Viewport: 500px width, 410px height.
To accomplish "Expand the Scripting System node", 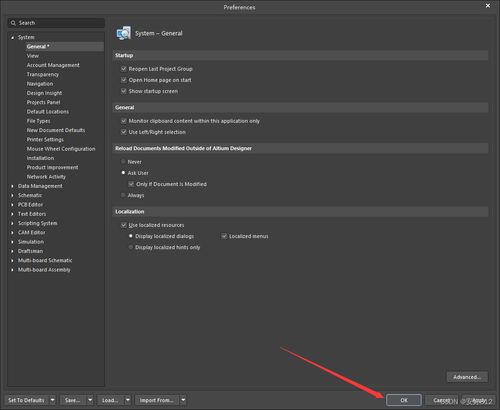I will [12, 223].
